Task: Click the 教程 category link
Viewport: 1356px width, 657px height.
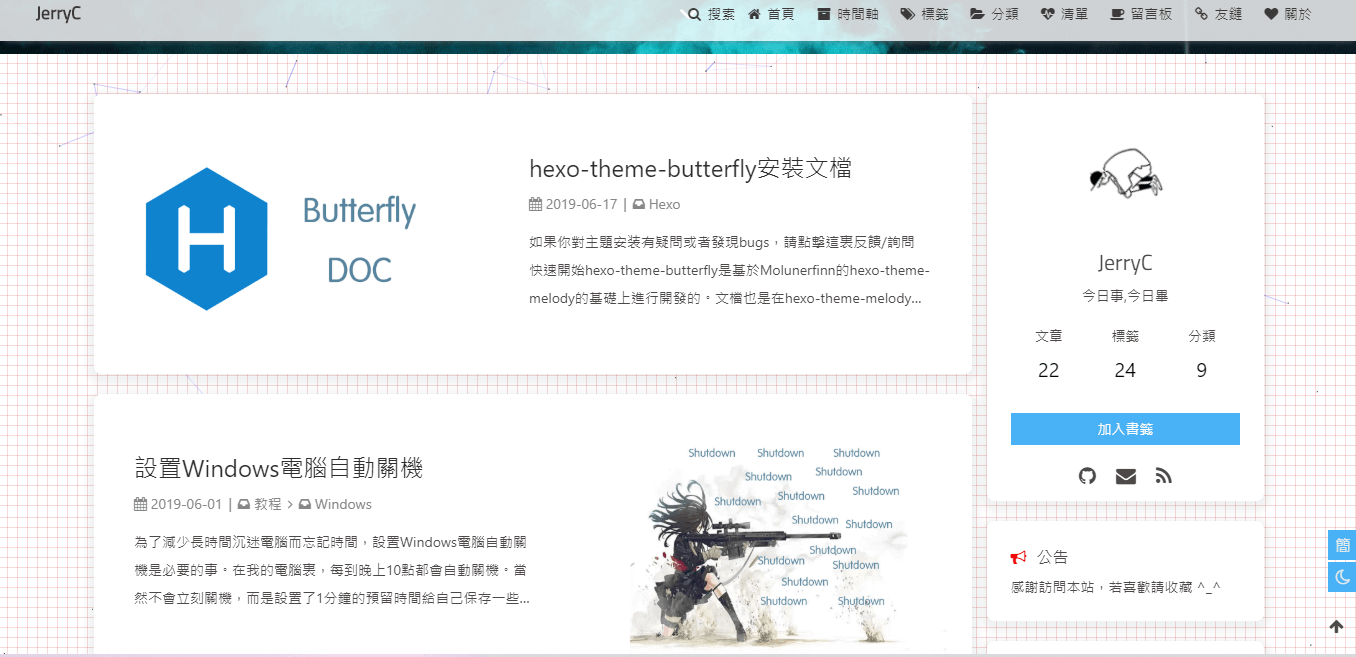Action: click(x=268, y=504)
